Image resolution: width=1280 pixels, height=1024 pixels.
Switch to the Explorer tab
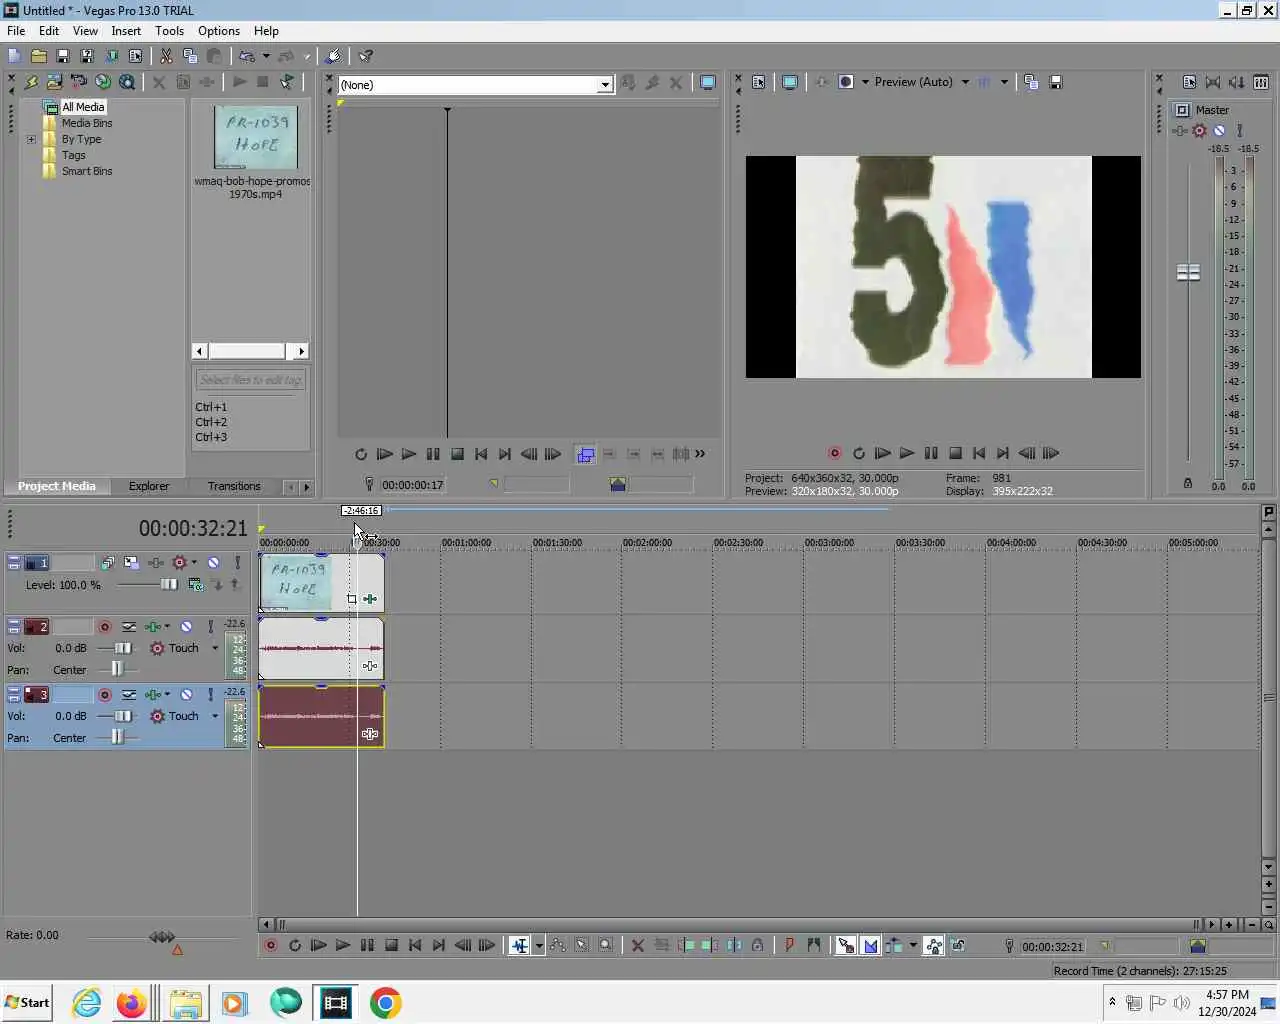point(149,486)
